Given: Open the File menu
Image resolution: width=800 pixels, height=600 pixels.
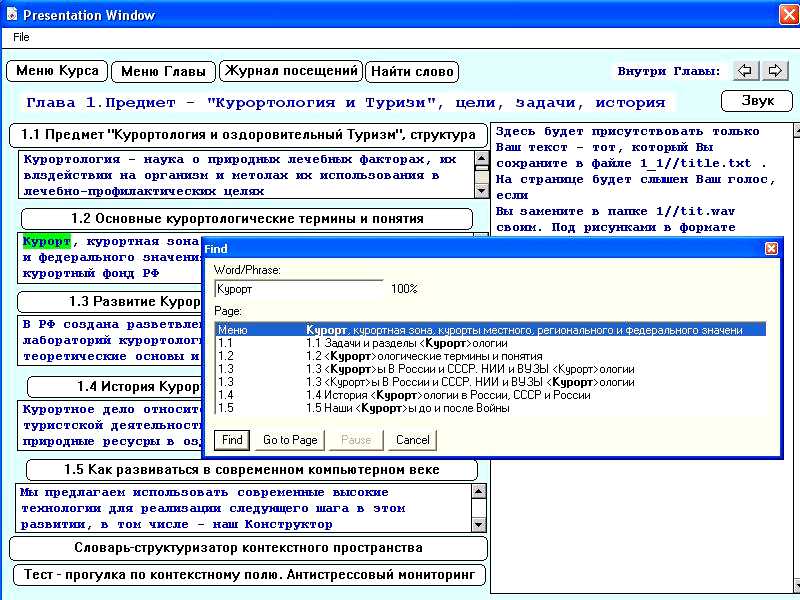Looking at the screenshot, I should click(x=21, y=37).
